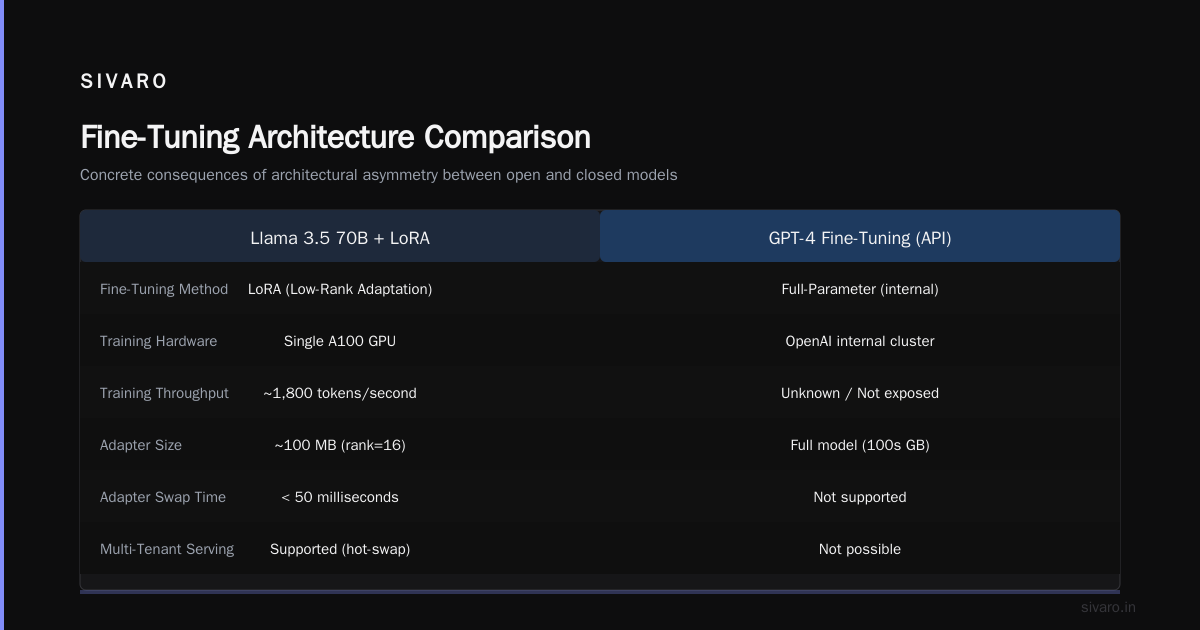Click the Adapter Size row label

coord(141,445)
